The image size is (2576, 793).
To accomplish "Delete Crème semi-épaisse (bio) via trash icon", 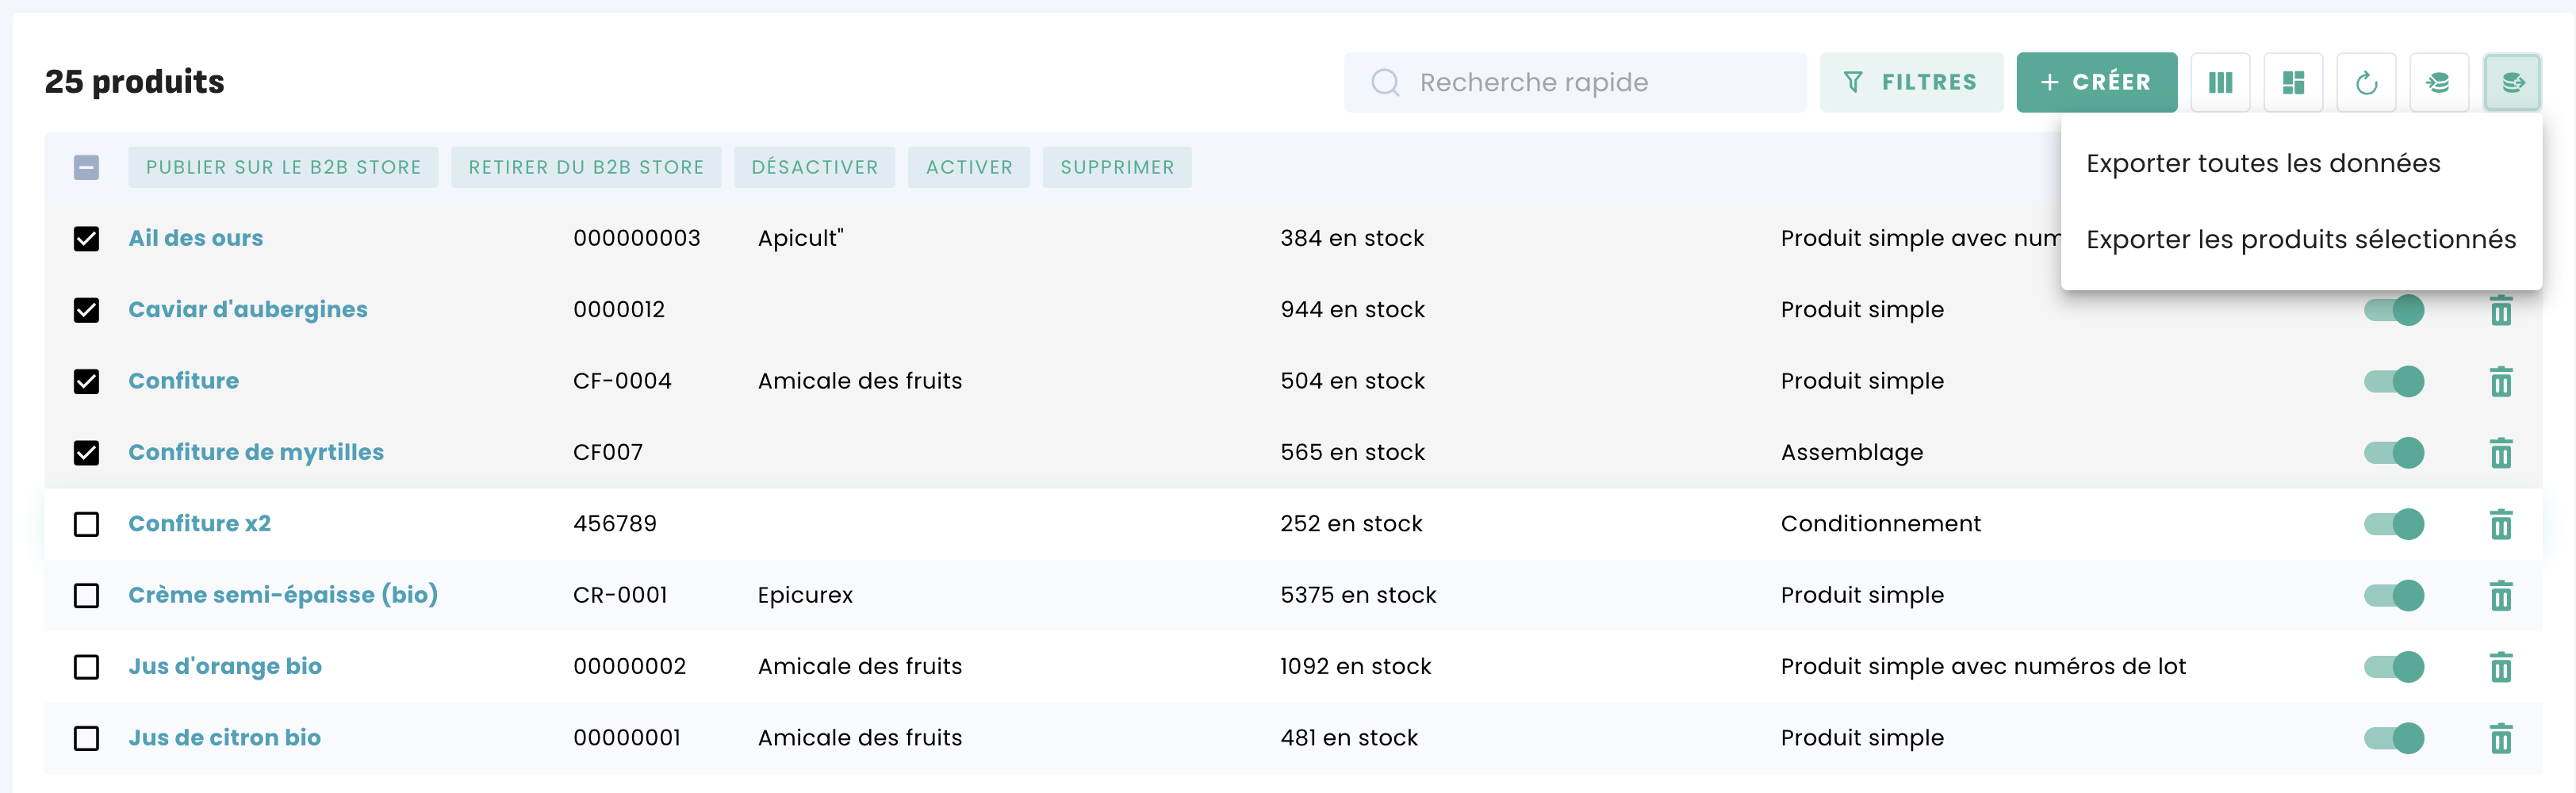I will coord(2500,596).
